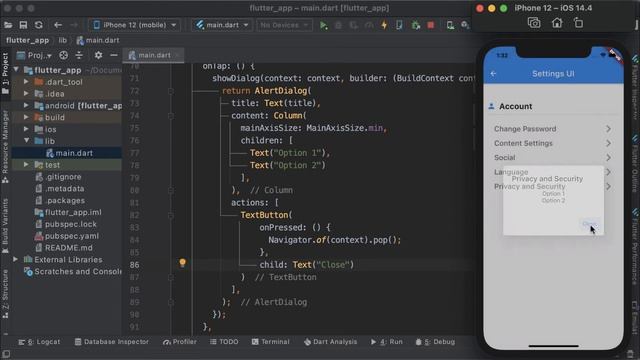
Task: Toggle the Project side tab
Action: point(5,73)
